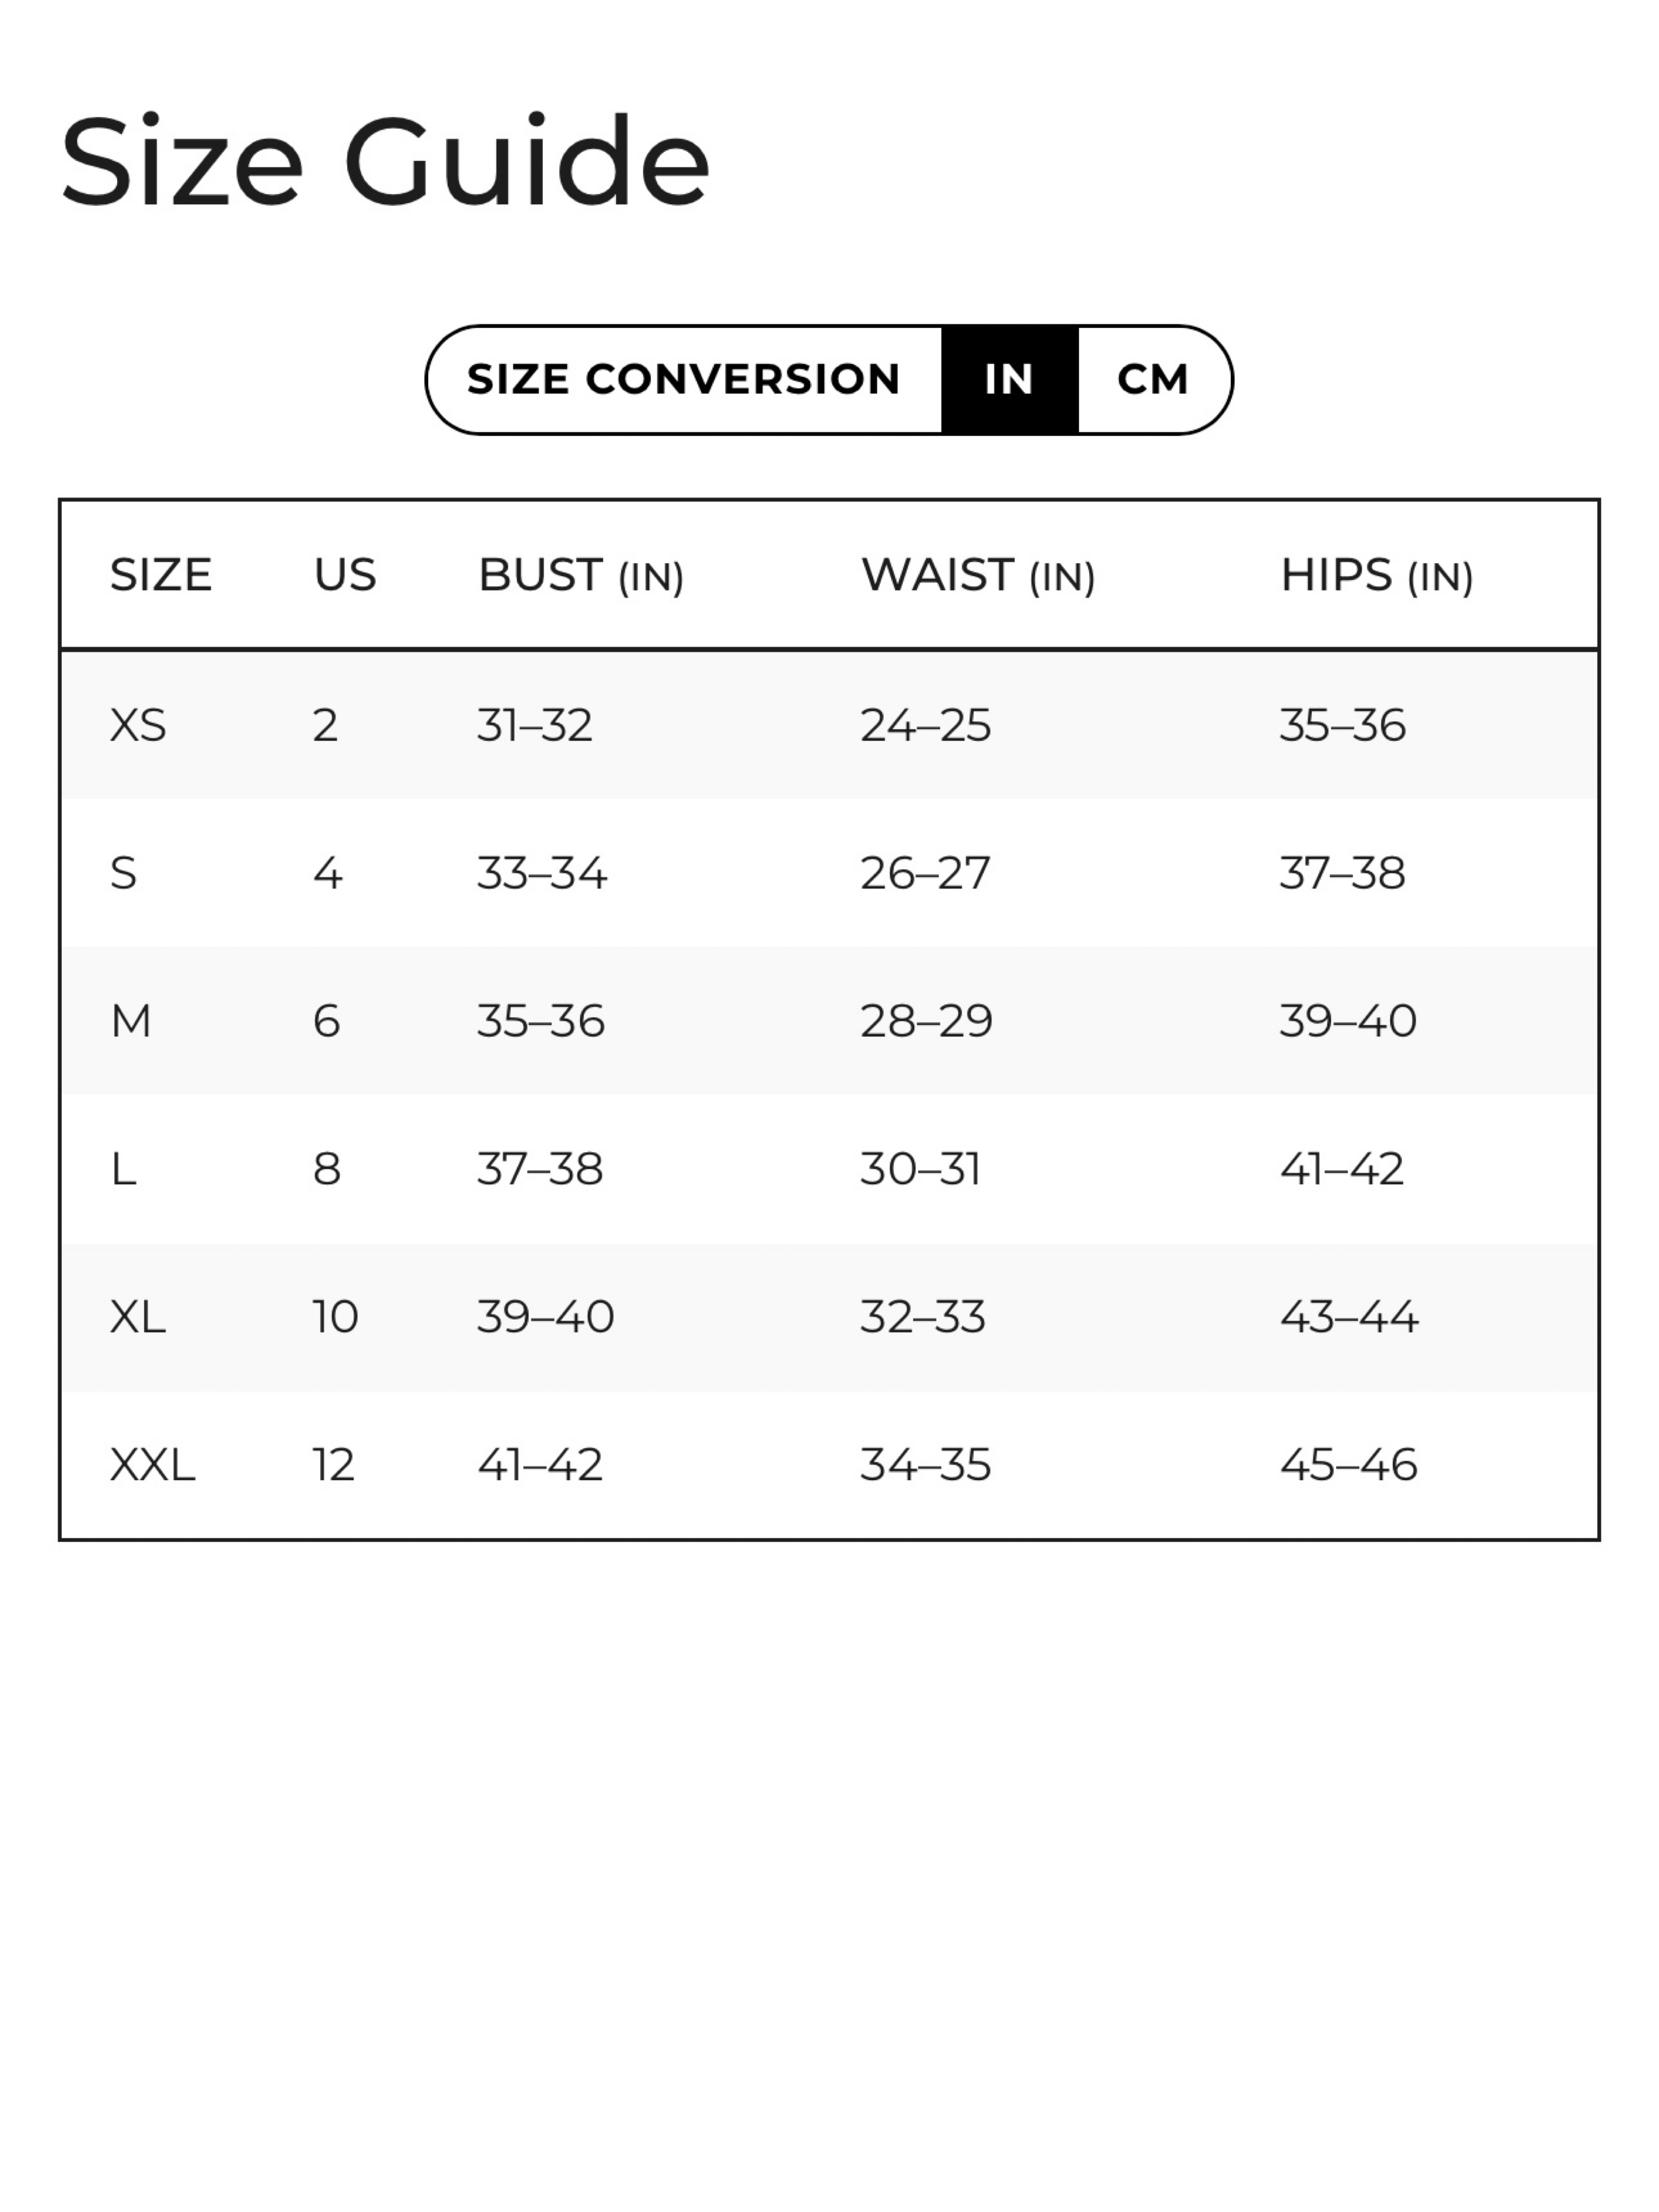The width and height of the screenshot is (1659, 2212).
Task: Click US size 10 in XL row
Action: [x=335, y=1317]
